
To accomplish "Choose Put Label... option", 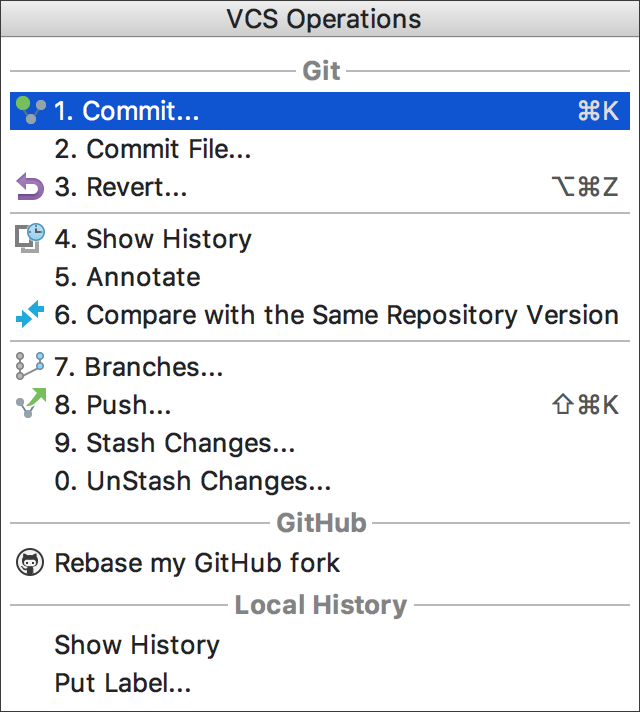I will (320, 683).
